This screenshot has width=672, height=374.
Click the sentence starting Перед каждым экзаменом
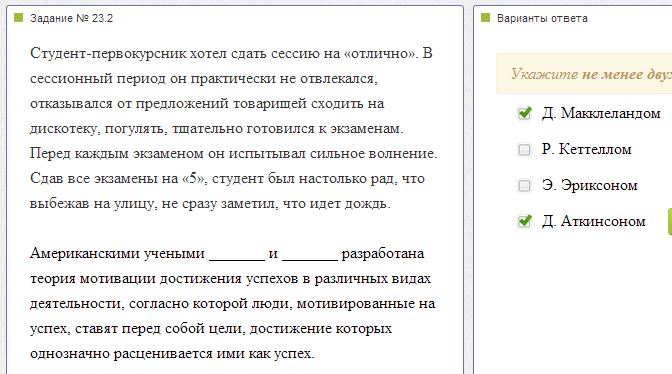(234, 153)
